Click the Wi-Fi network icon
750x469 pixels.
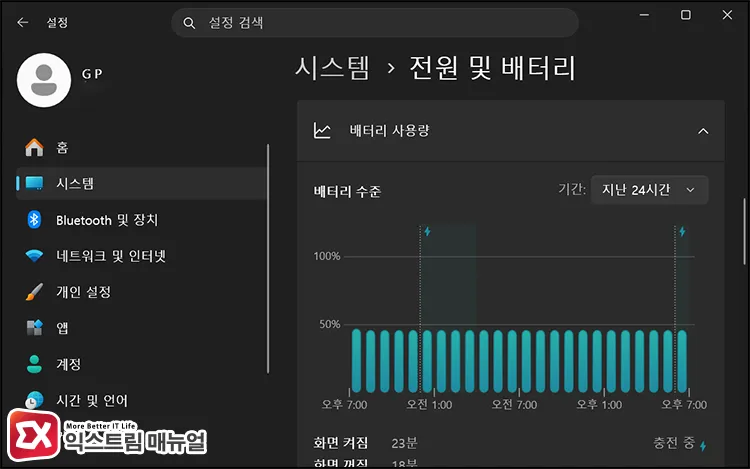[x=34, y=256]
